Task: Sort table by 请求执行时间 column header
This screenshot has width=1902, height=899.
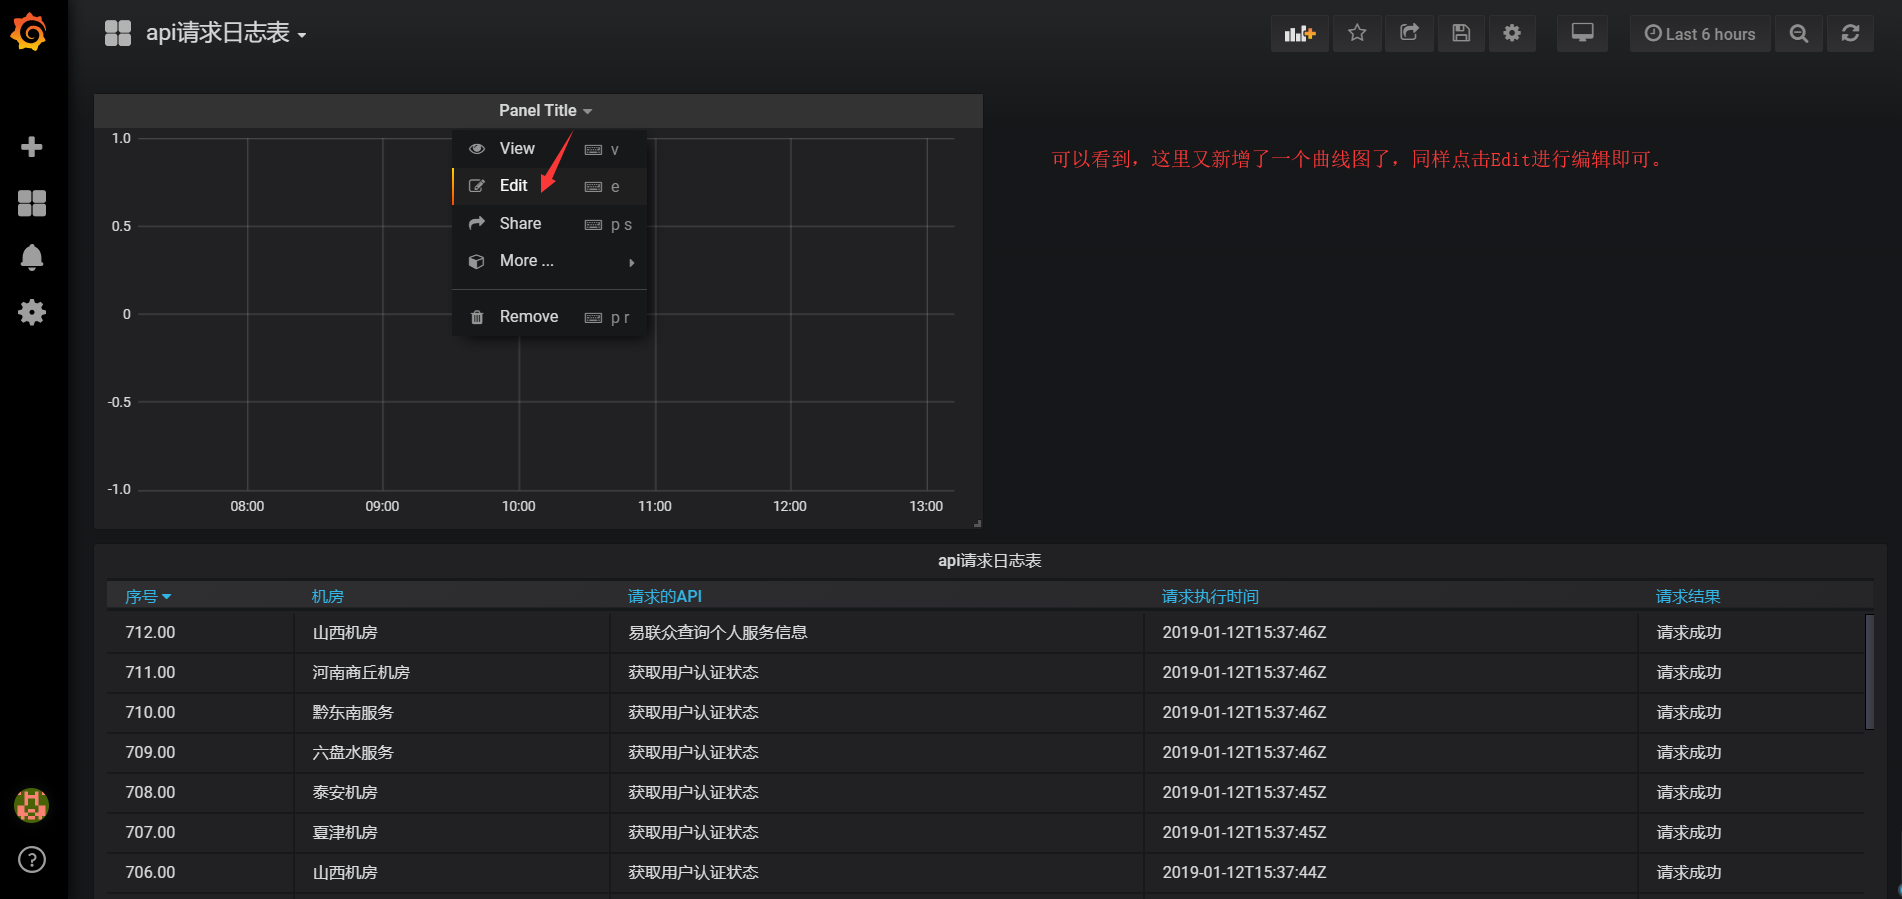Action: (x=1210, y=596)
